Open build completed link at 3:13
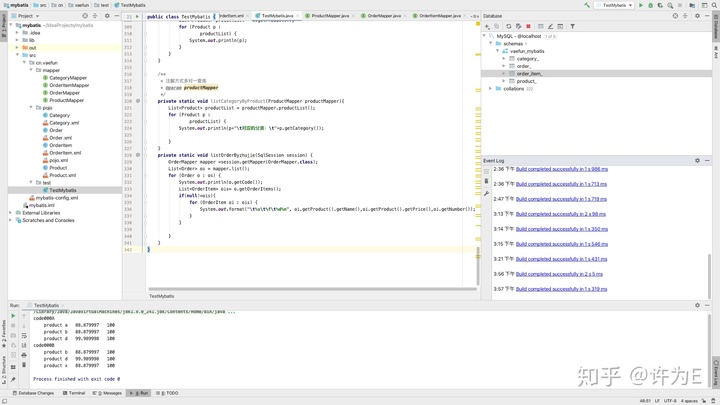Image resolution: width=720 pixels, height=405 pixels. [x=561, y=214]
